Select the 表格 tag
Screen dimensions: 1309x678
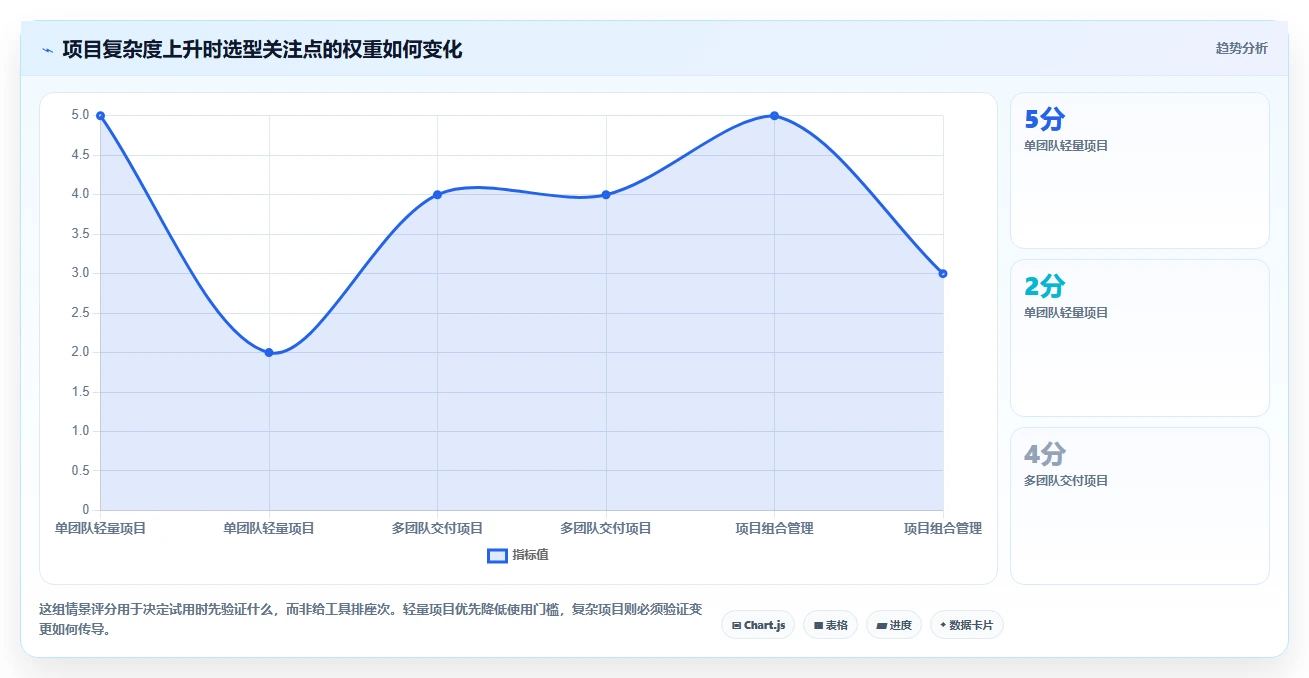[830, 625]
